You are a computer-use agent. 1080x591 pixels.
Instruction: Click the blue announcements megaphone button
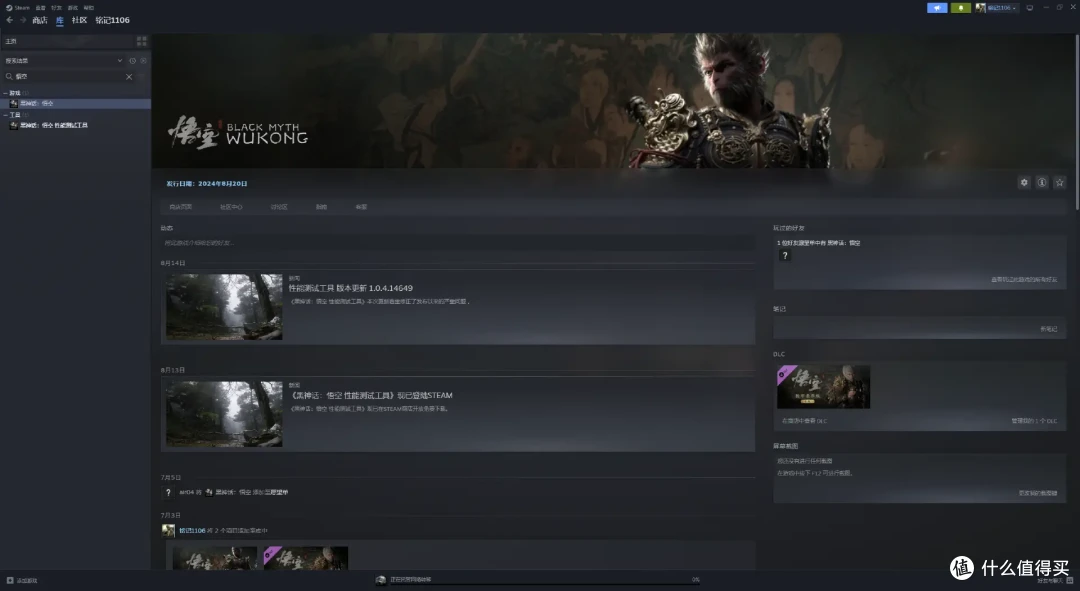coord(937,8)
